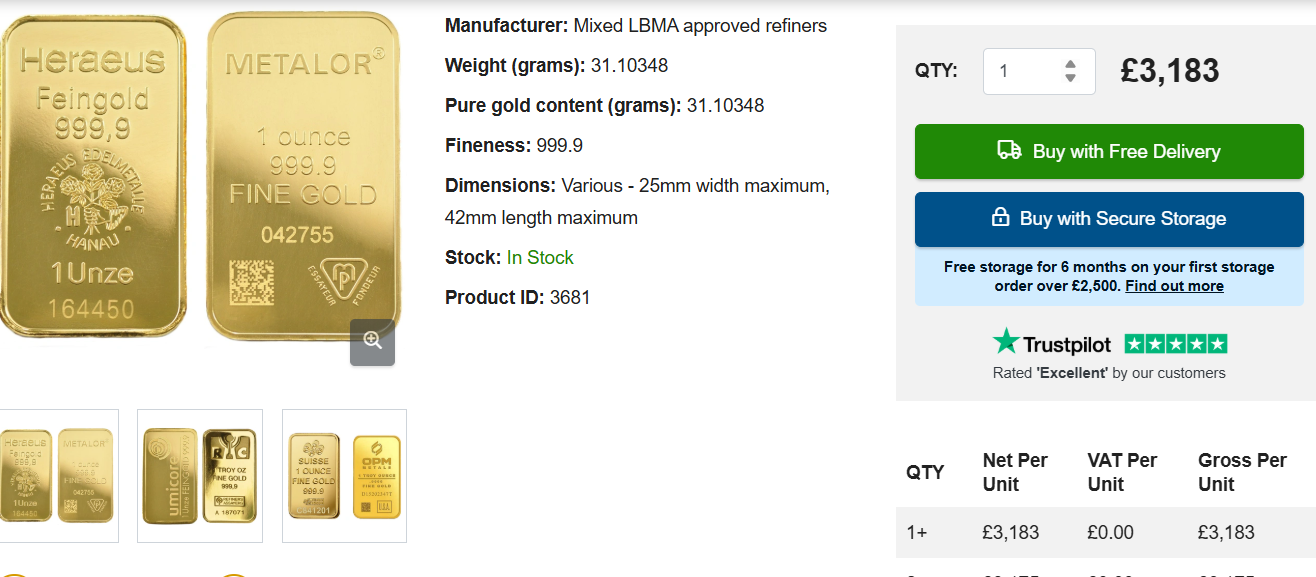Image resolution: width=1316 pixels, height=577 pixels.
Task: Click the Rated 'Excellent' by our customers text
Action: click(x=1108, y=373)
